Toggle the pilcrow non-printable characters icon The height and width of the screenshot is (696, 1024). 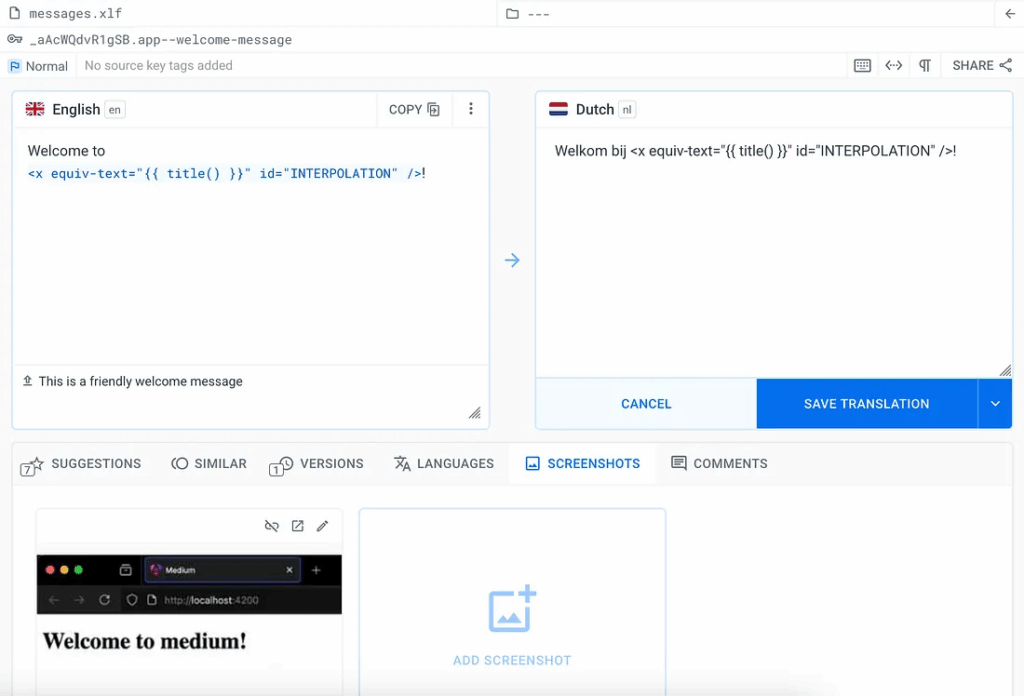pyautogui.click(x=925, y=66)
